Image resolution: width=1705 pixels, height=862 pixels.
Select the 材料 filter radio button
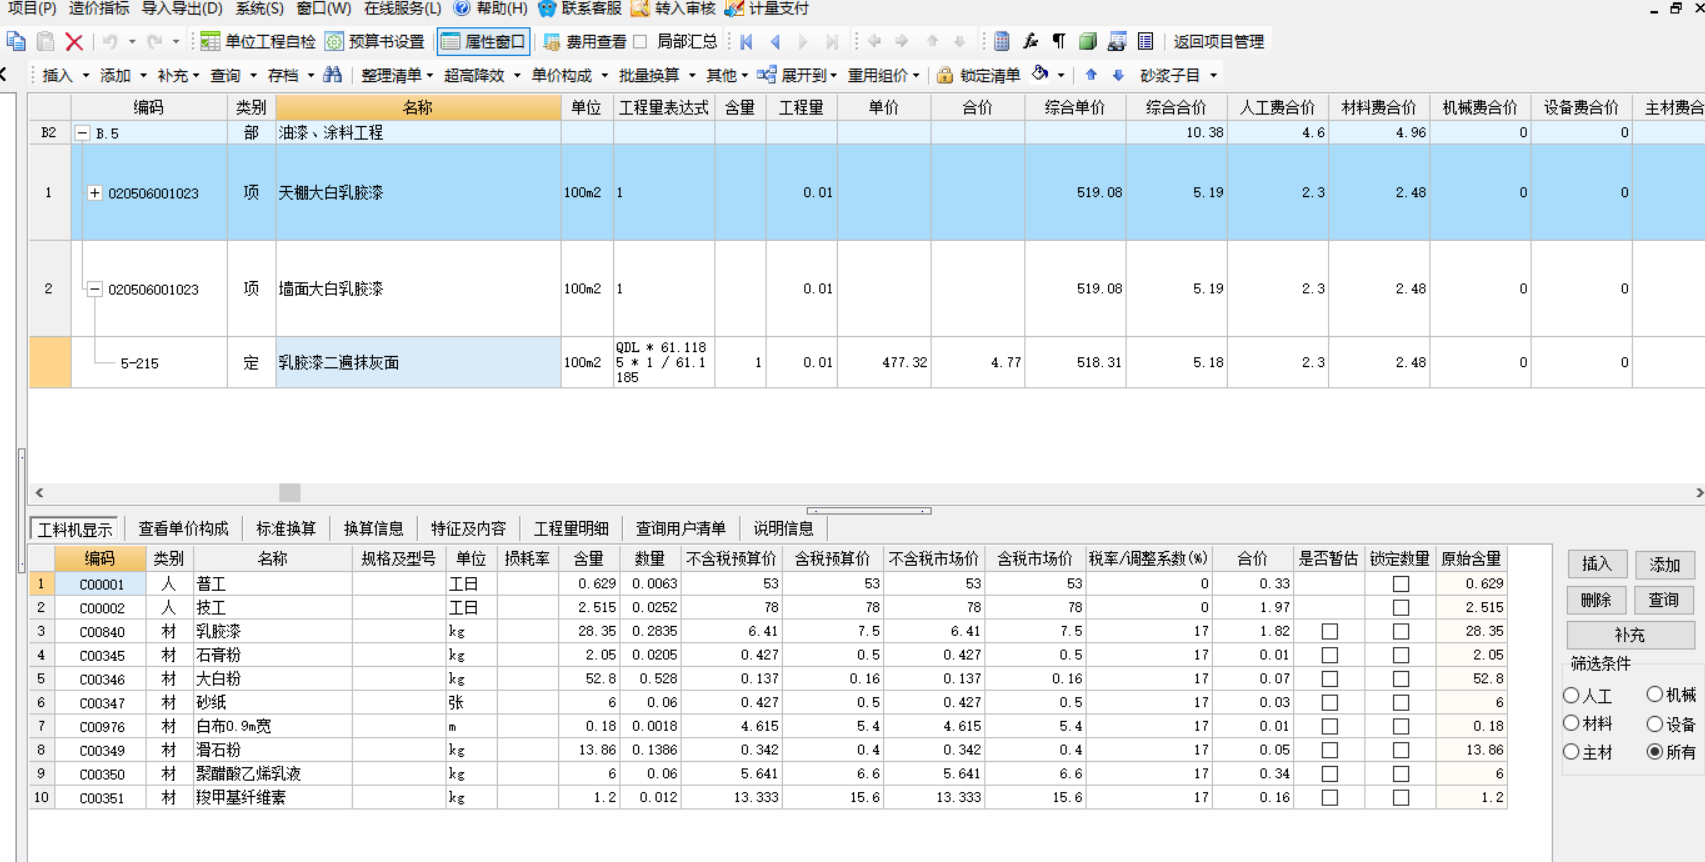point(1572,723)
